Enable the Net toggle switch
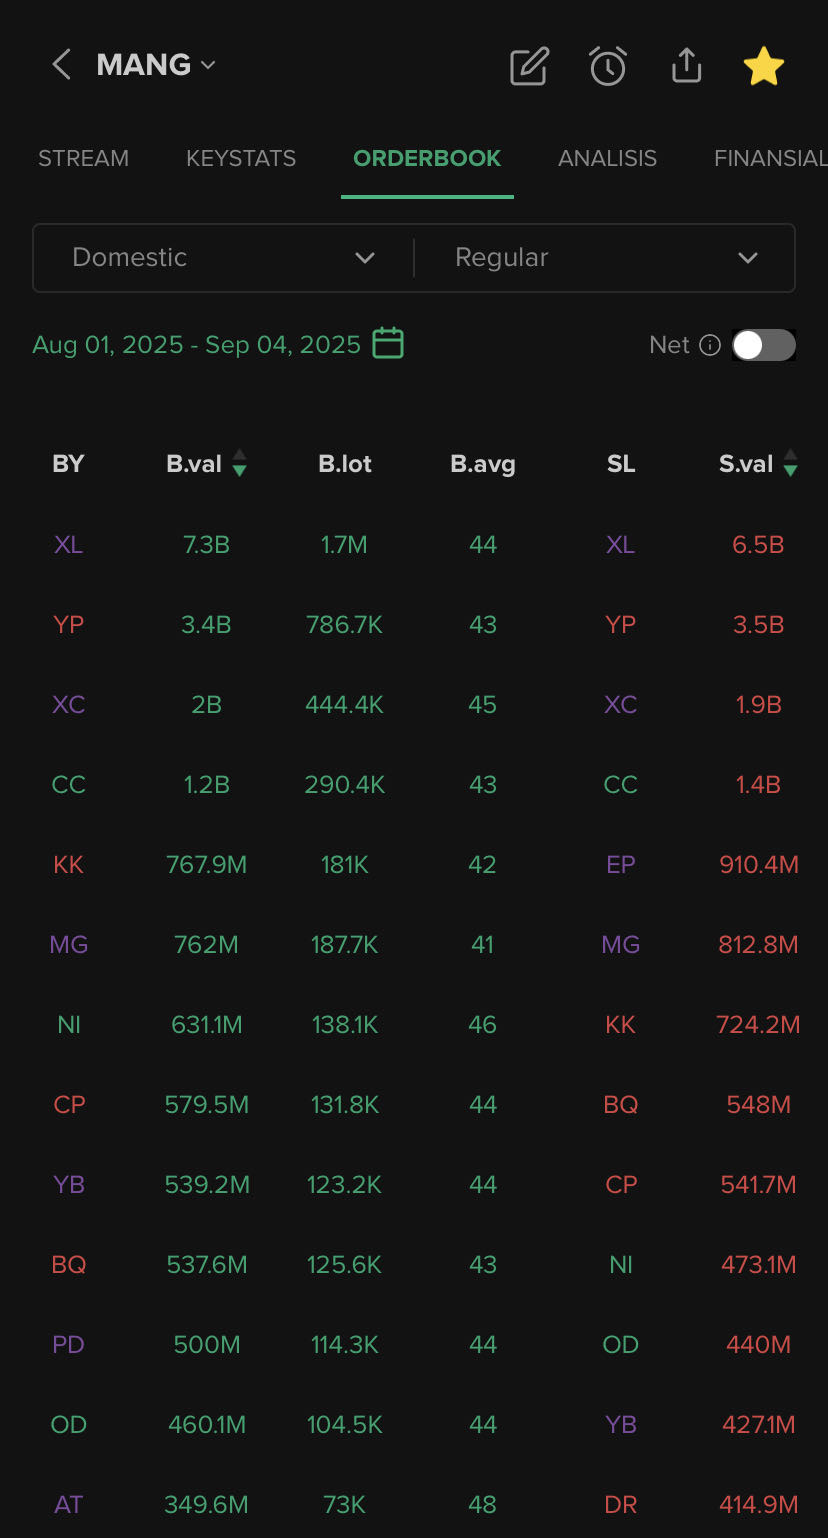Image resolution: width=828 pixels, height=1538 pixels. pos(764,345)
